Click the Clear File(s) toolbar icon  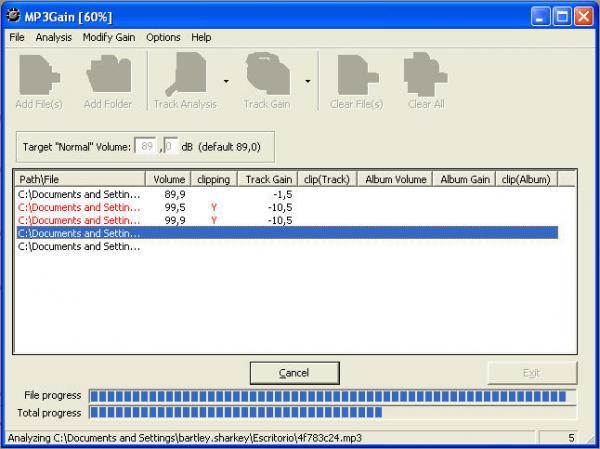tap(358, 75)
